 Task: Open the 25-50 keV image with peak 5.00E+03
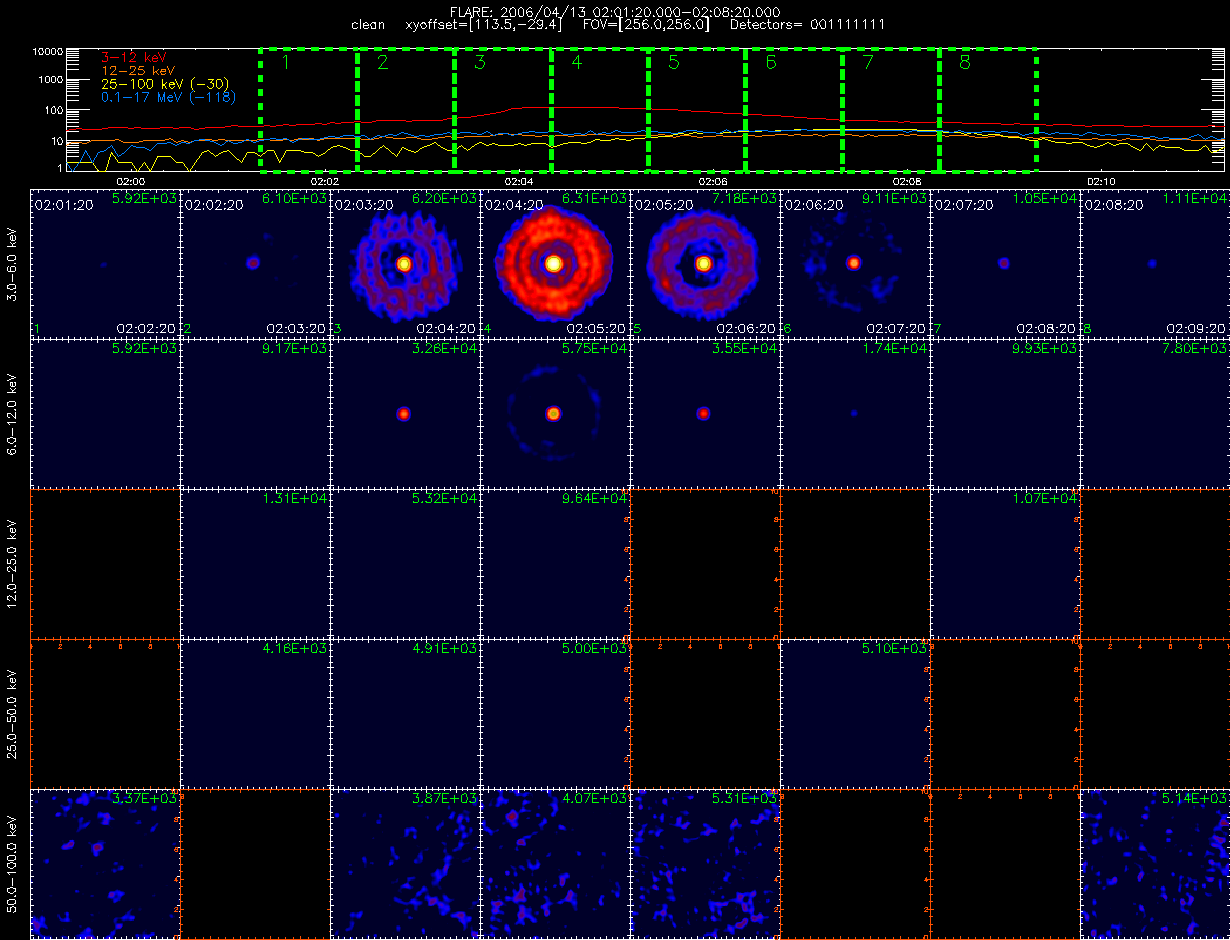pos(555,713)
